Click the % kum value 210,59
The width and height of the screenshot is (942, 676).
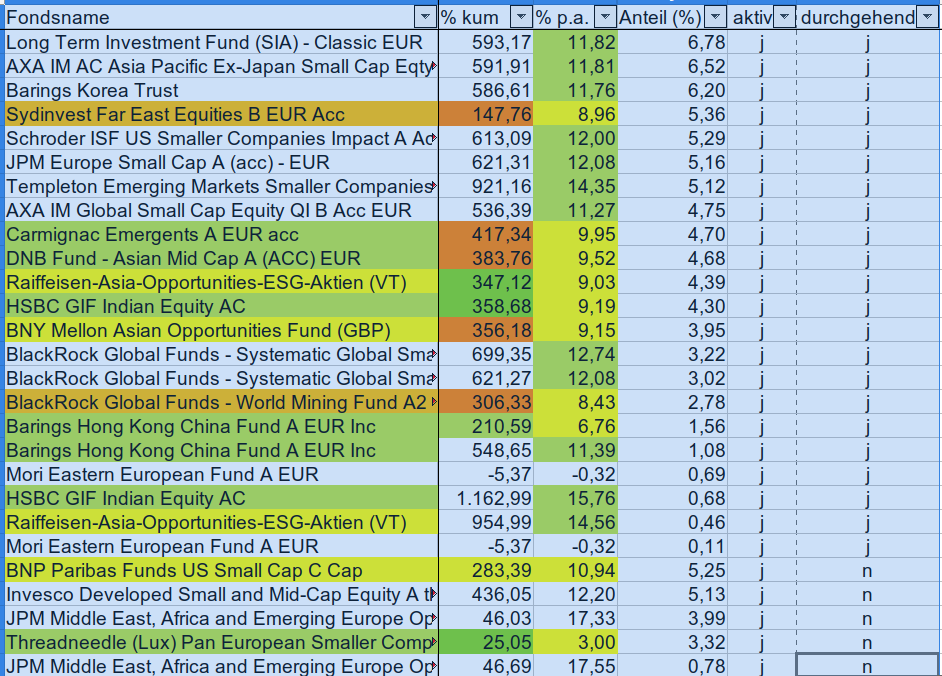coord(486,427)
